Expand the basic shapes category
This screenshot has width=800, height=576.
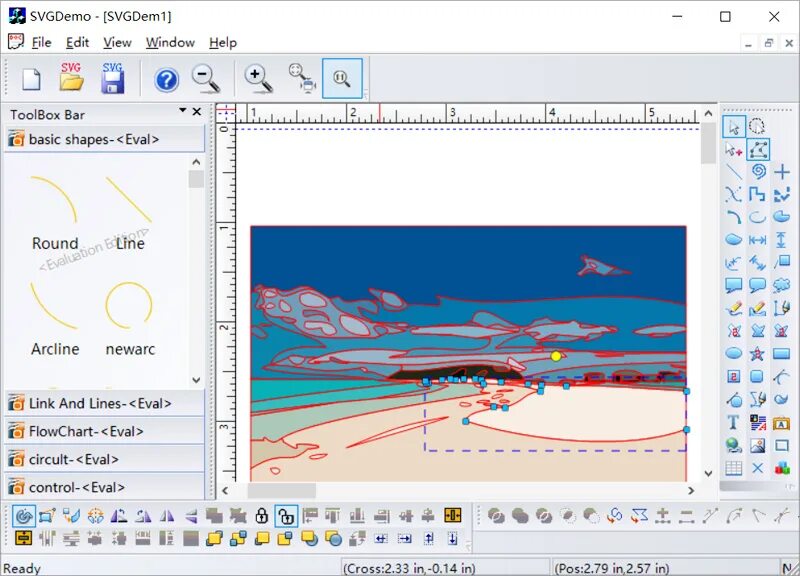pyautogui.click(x=105, y=139)
